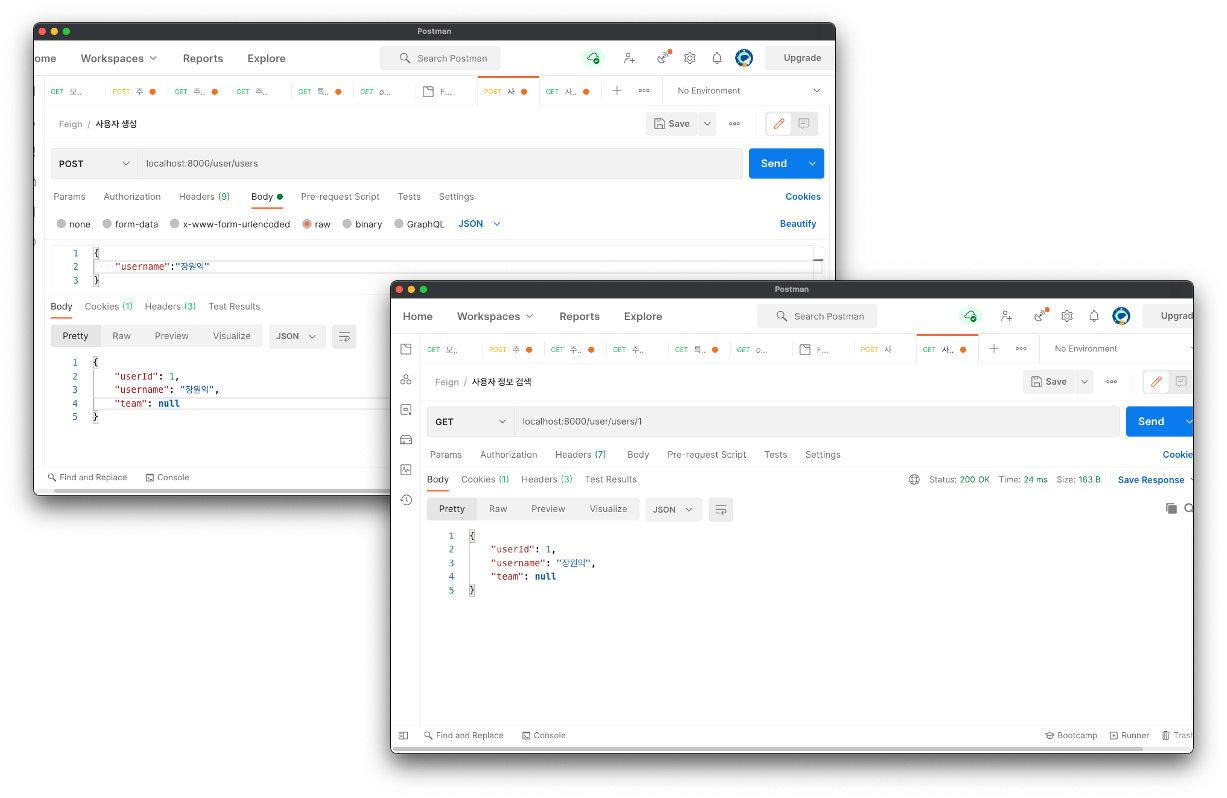Expand Save options arrow in front window

pos(1085,381)
